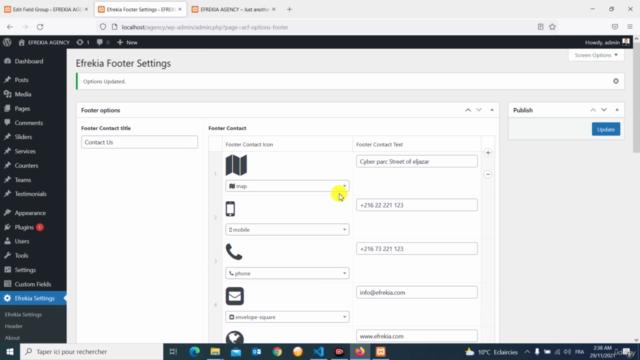Expand Screen Options panel
Image resolution: width=640 pixels, height=360 pixels.
[x=596, y=55]
